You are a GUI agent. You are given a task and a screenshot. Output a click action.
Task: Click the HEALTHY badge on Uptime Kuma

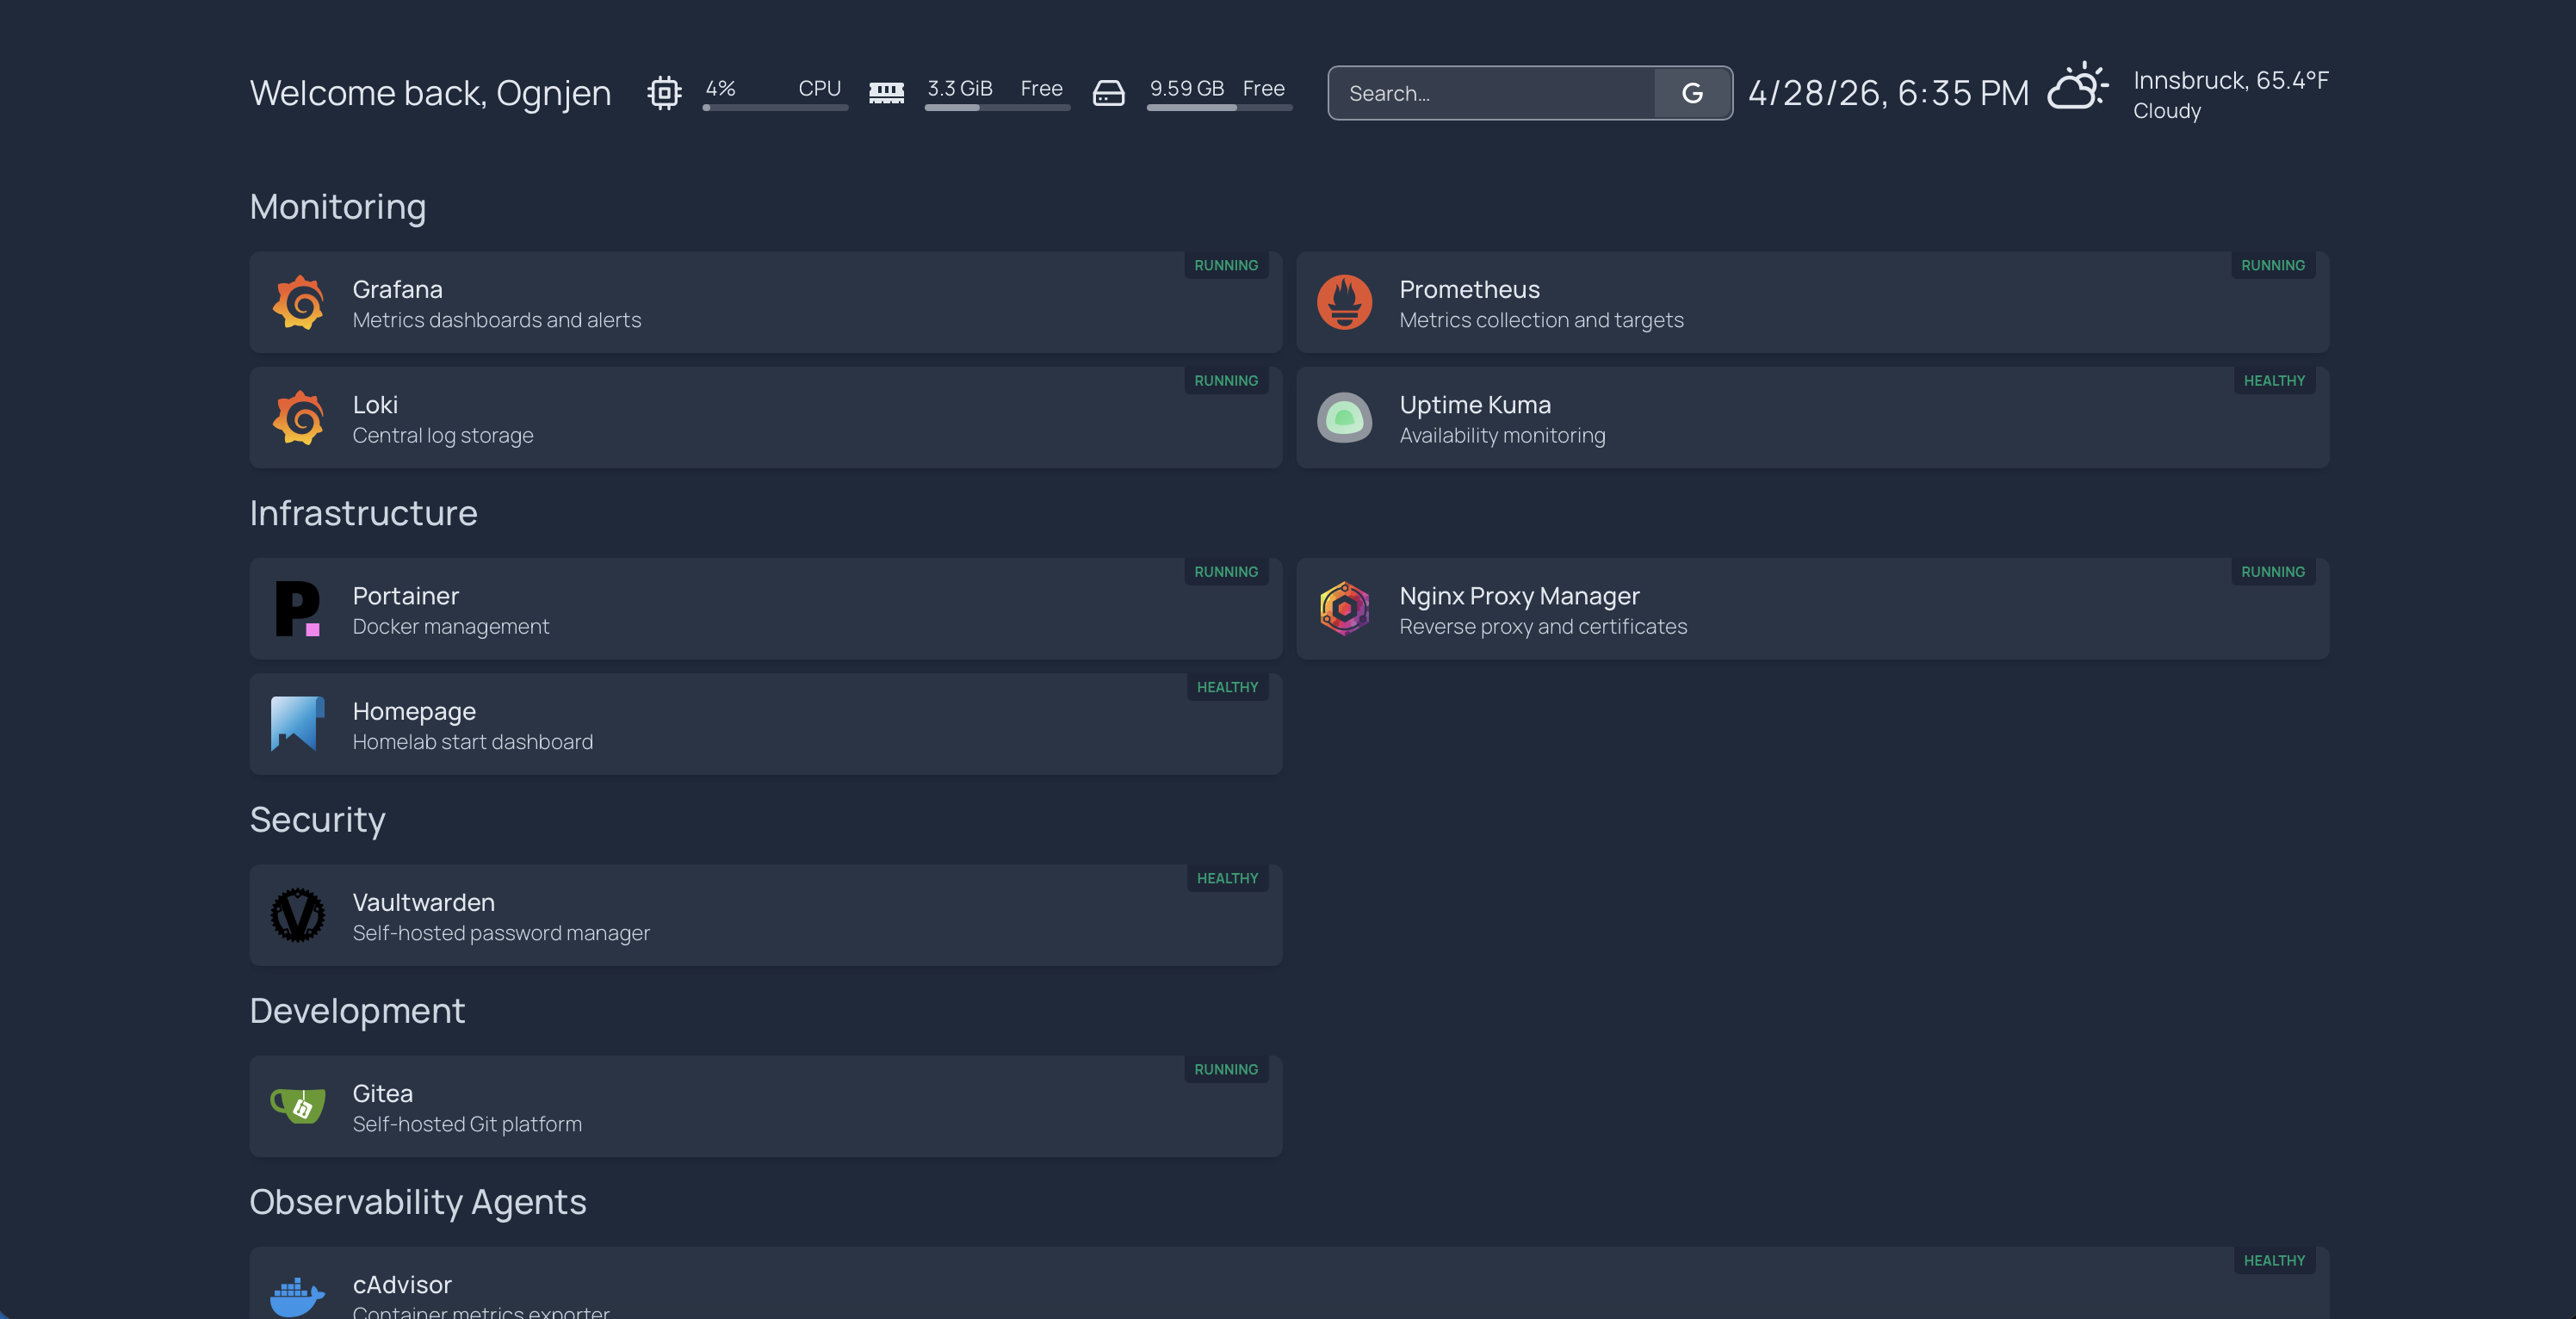pos(2274,381)
